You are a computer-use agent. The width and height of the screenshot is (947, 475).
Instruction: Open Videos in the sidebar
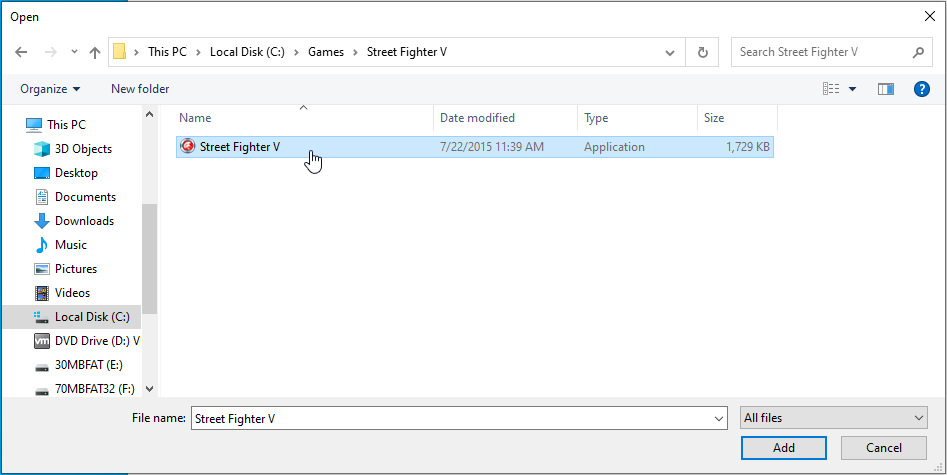point(72,293)
